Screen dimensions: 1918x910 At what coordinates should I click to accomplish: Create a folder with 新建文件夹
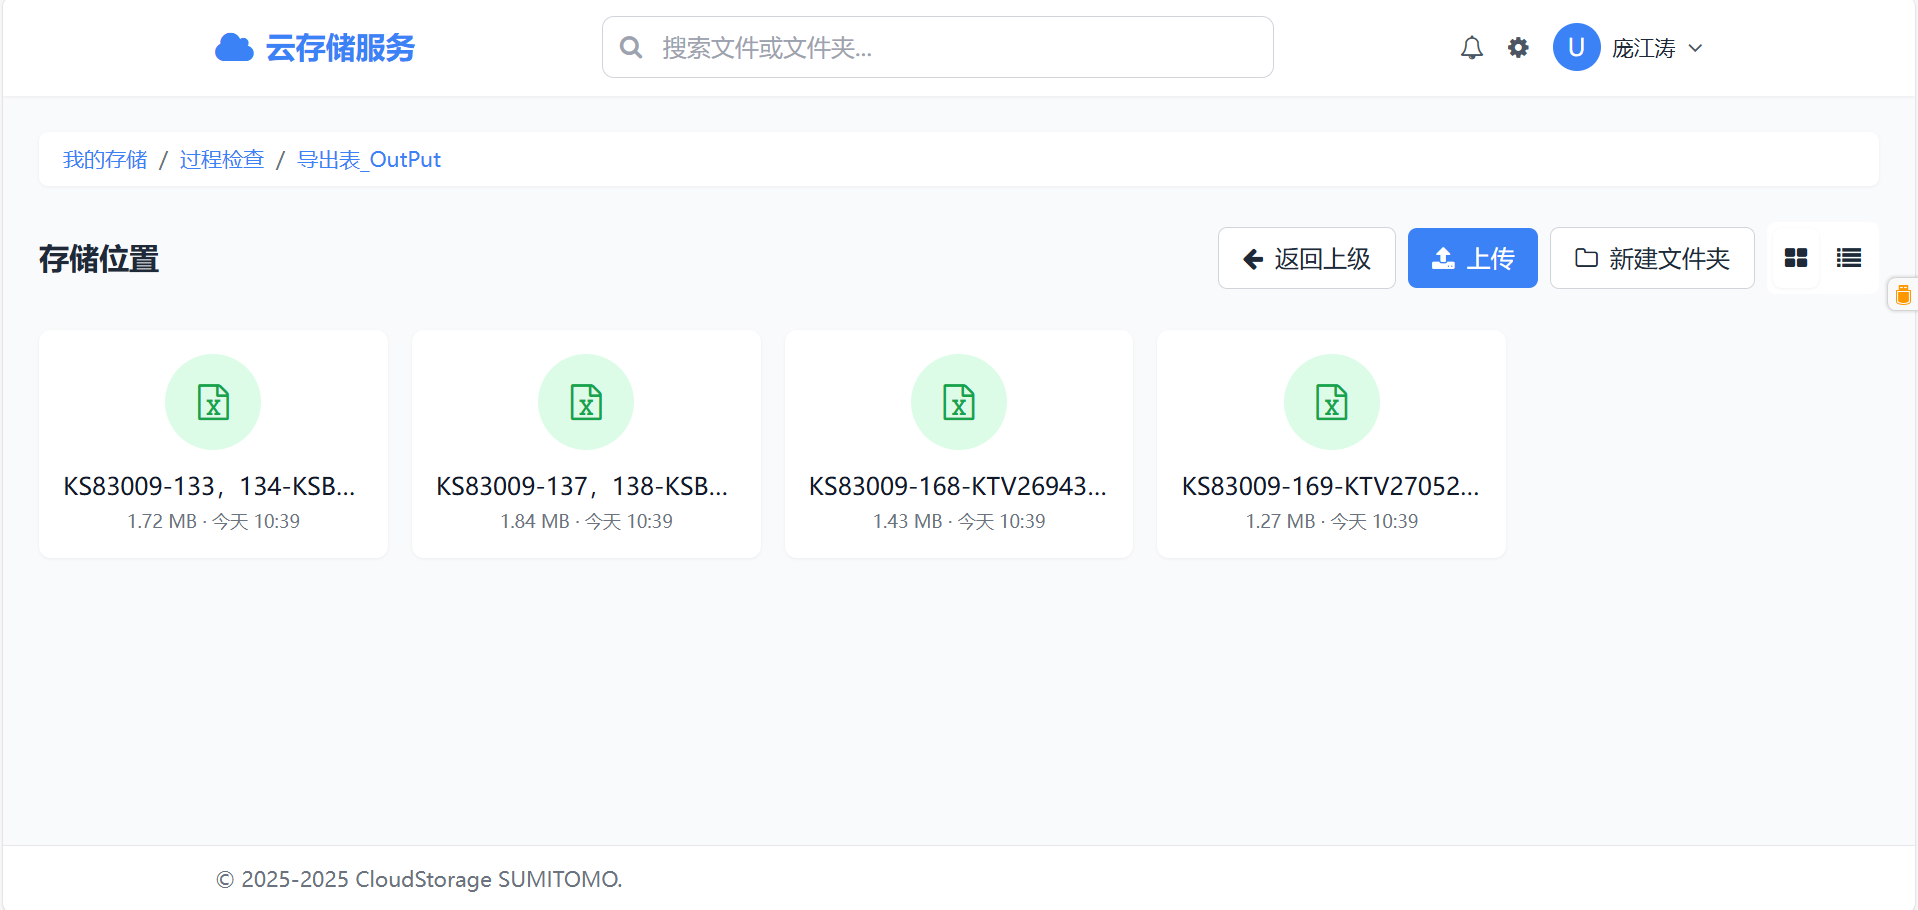tap(1652, 258)
